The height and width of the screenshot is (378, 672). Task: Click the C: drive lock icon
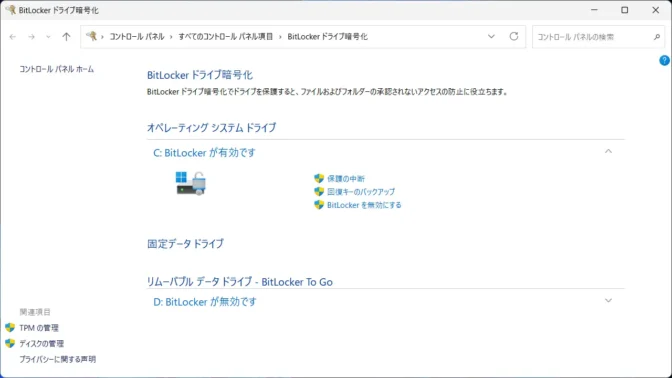(x=191, y=183)
